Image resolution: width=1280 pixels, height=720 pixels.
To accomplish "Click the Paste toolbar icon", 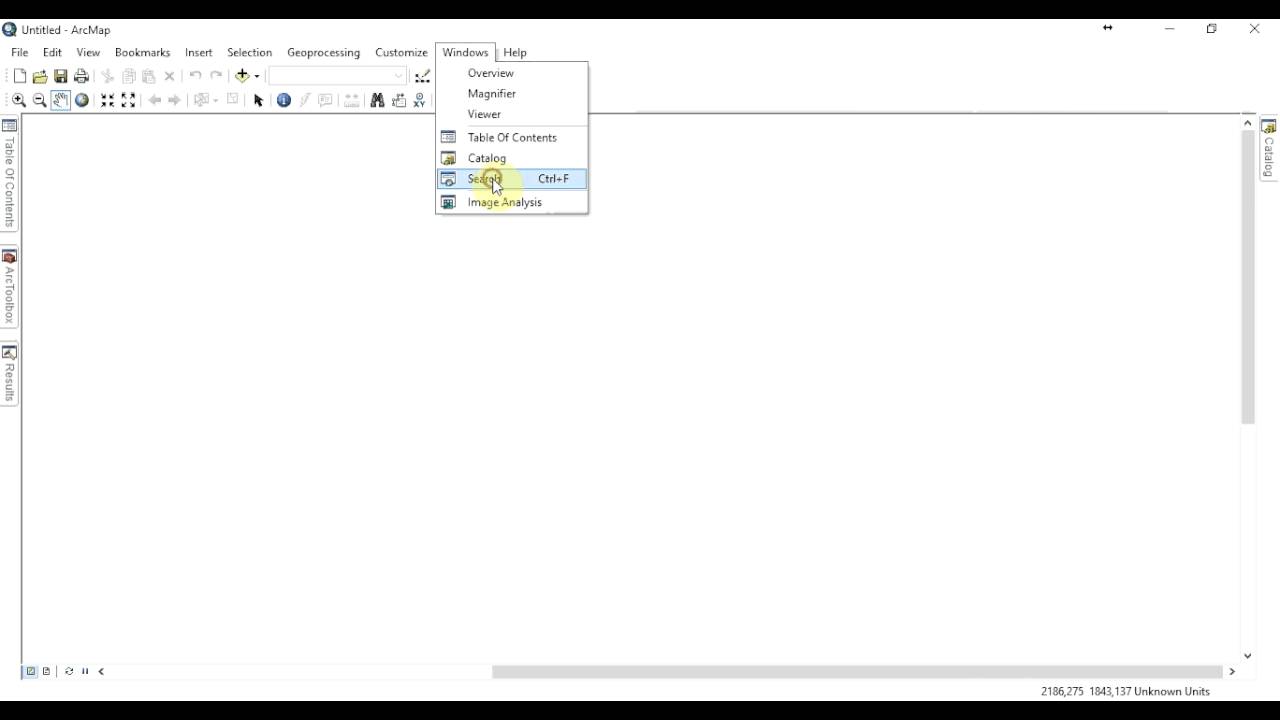I will coord(149,76).
